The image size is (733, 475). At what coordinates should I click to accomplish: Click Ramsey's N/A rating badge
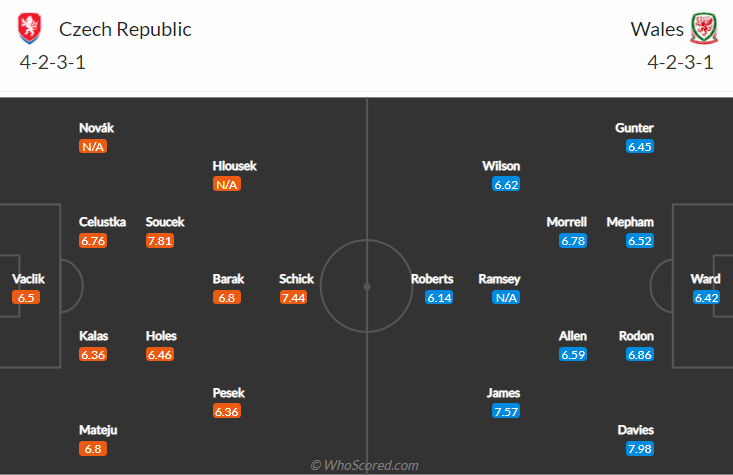pos(506,297)
